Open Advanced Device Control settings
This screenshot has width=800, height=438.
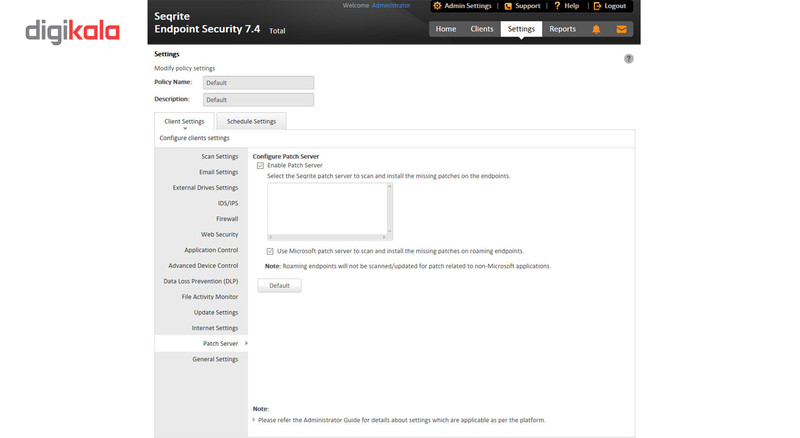[203, 265]
